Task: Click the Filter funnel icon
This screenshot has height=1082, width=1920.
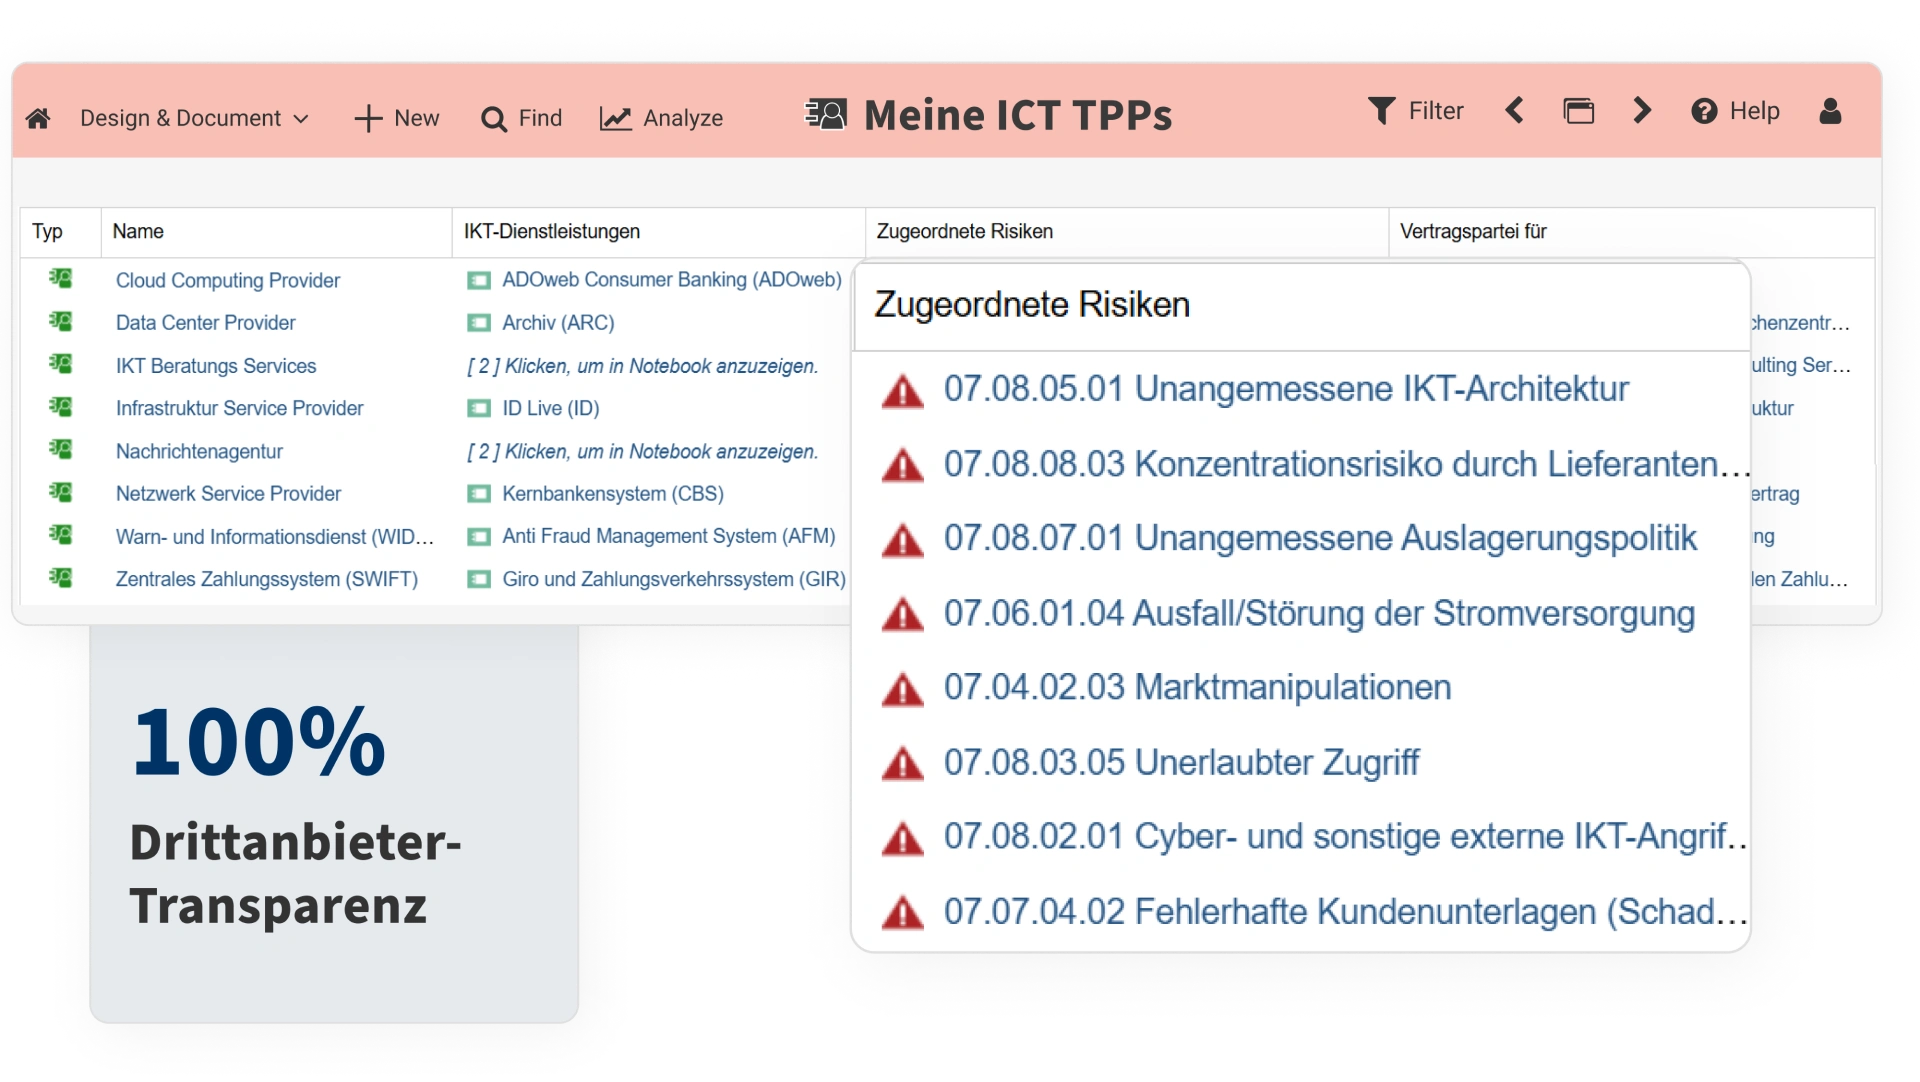Action: [x=1381, y=111]
